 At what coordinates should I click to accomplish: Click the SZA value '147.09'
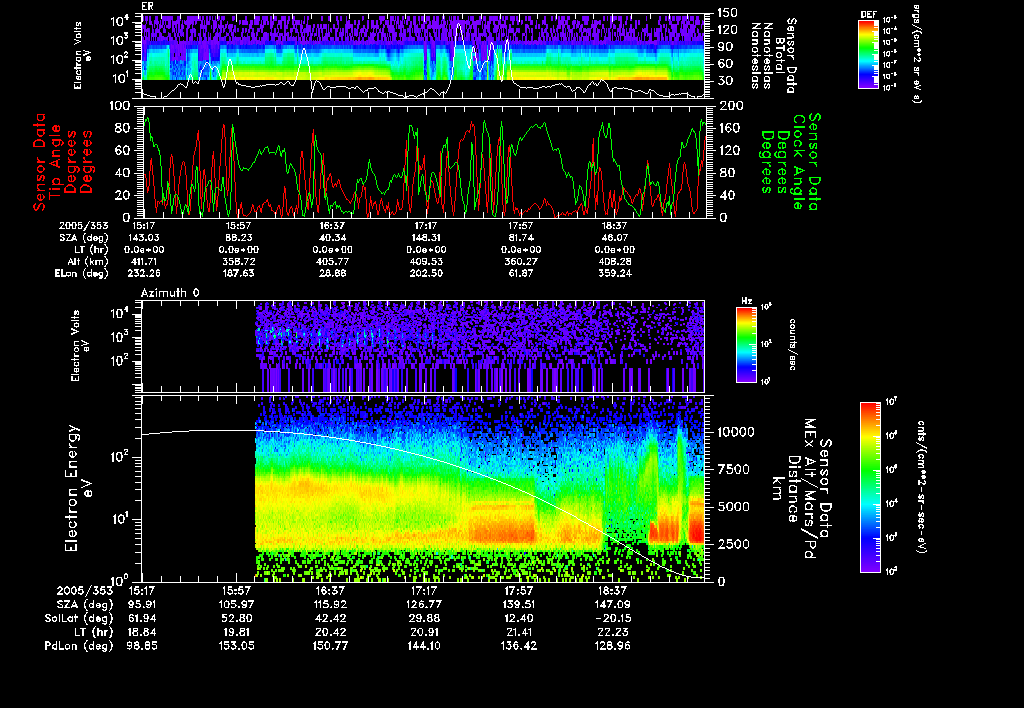click(x=612, y=605)
